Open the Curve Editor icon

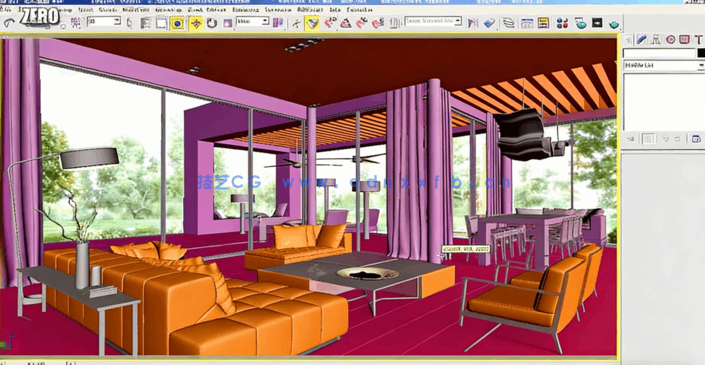coord(527,23)
